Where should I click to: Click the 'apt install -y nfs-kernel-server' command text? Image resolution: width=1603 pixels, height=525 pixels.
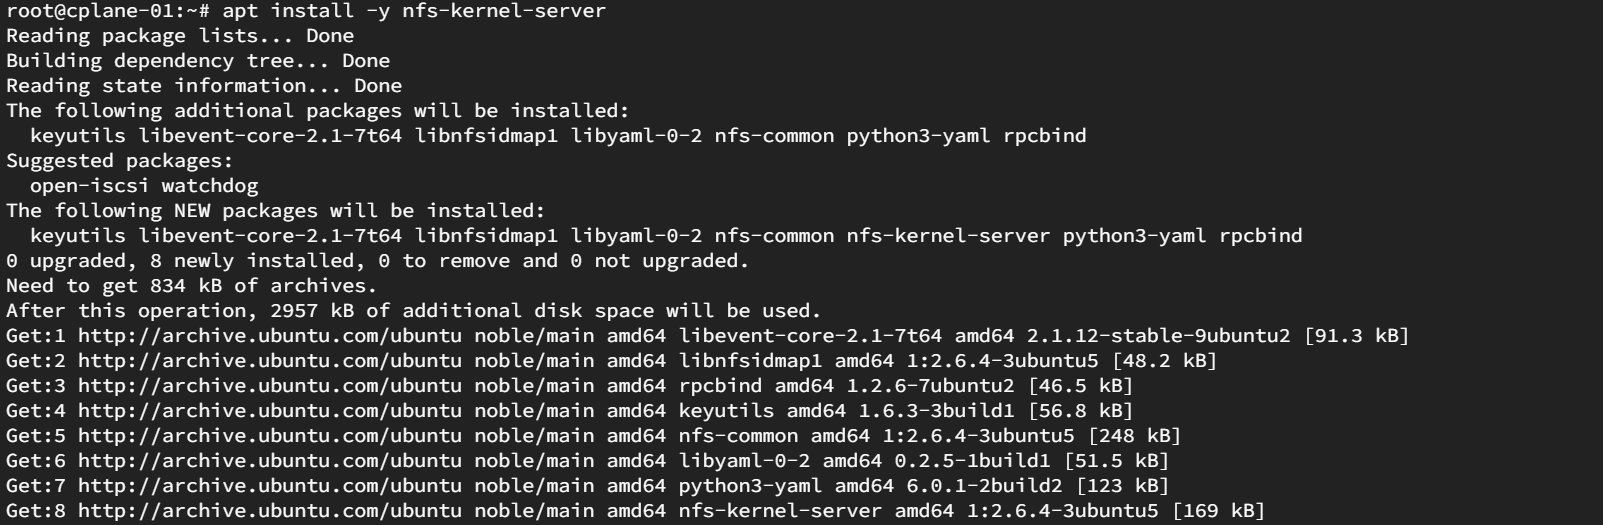[413, 11]
